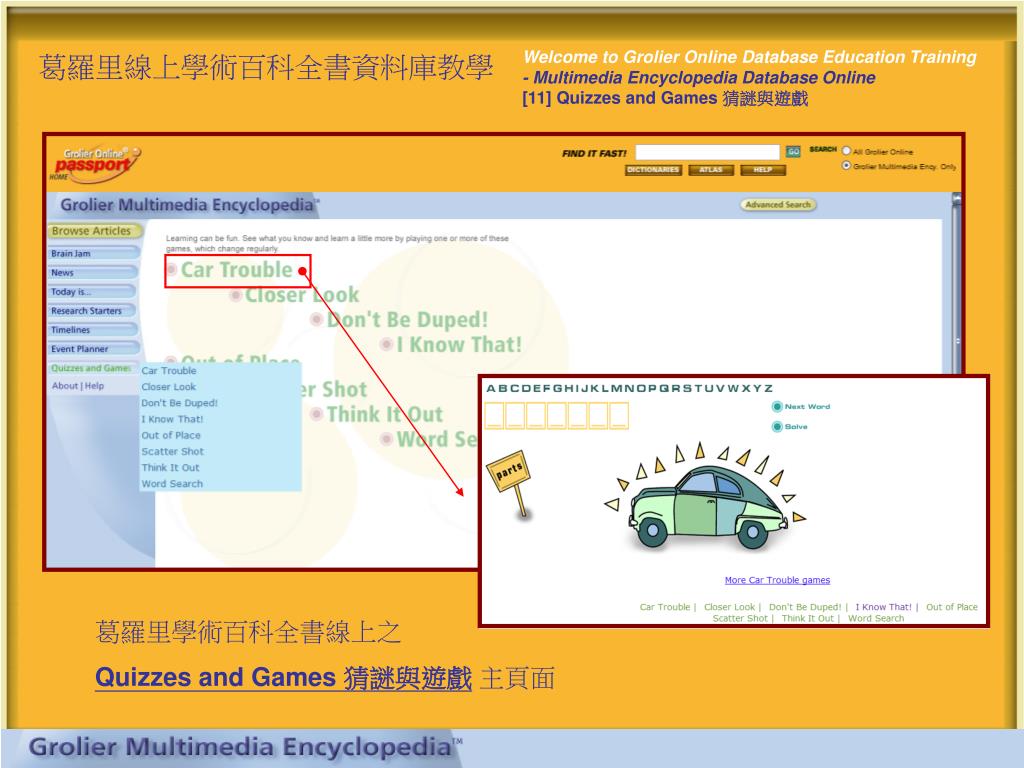Open the large Think It Out title
1024x768 pixels.
tap(385, 415)
